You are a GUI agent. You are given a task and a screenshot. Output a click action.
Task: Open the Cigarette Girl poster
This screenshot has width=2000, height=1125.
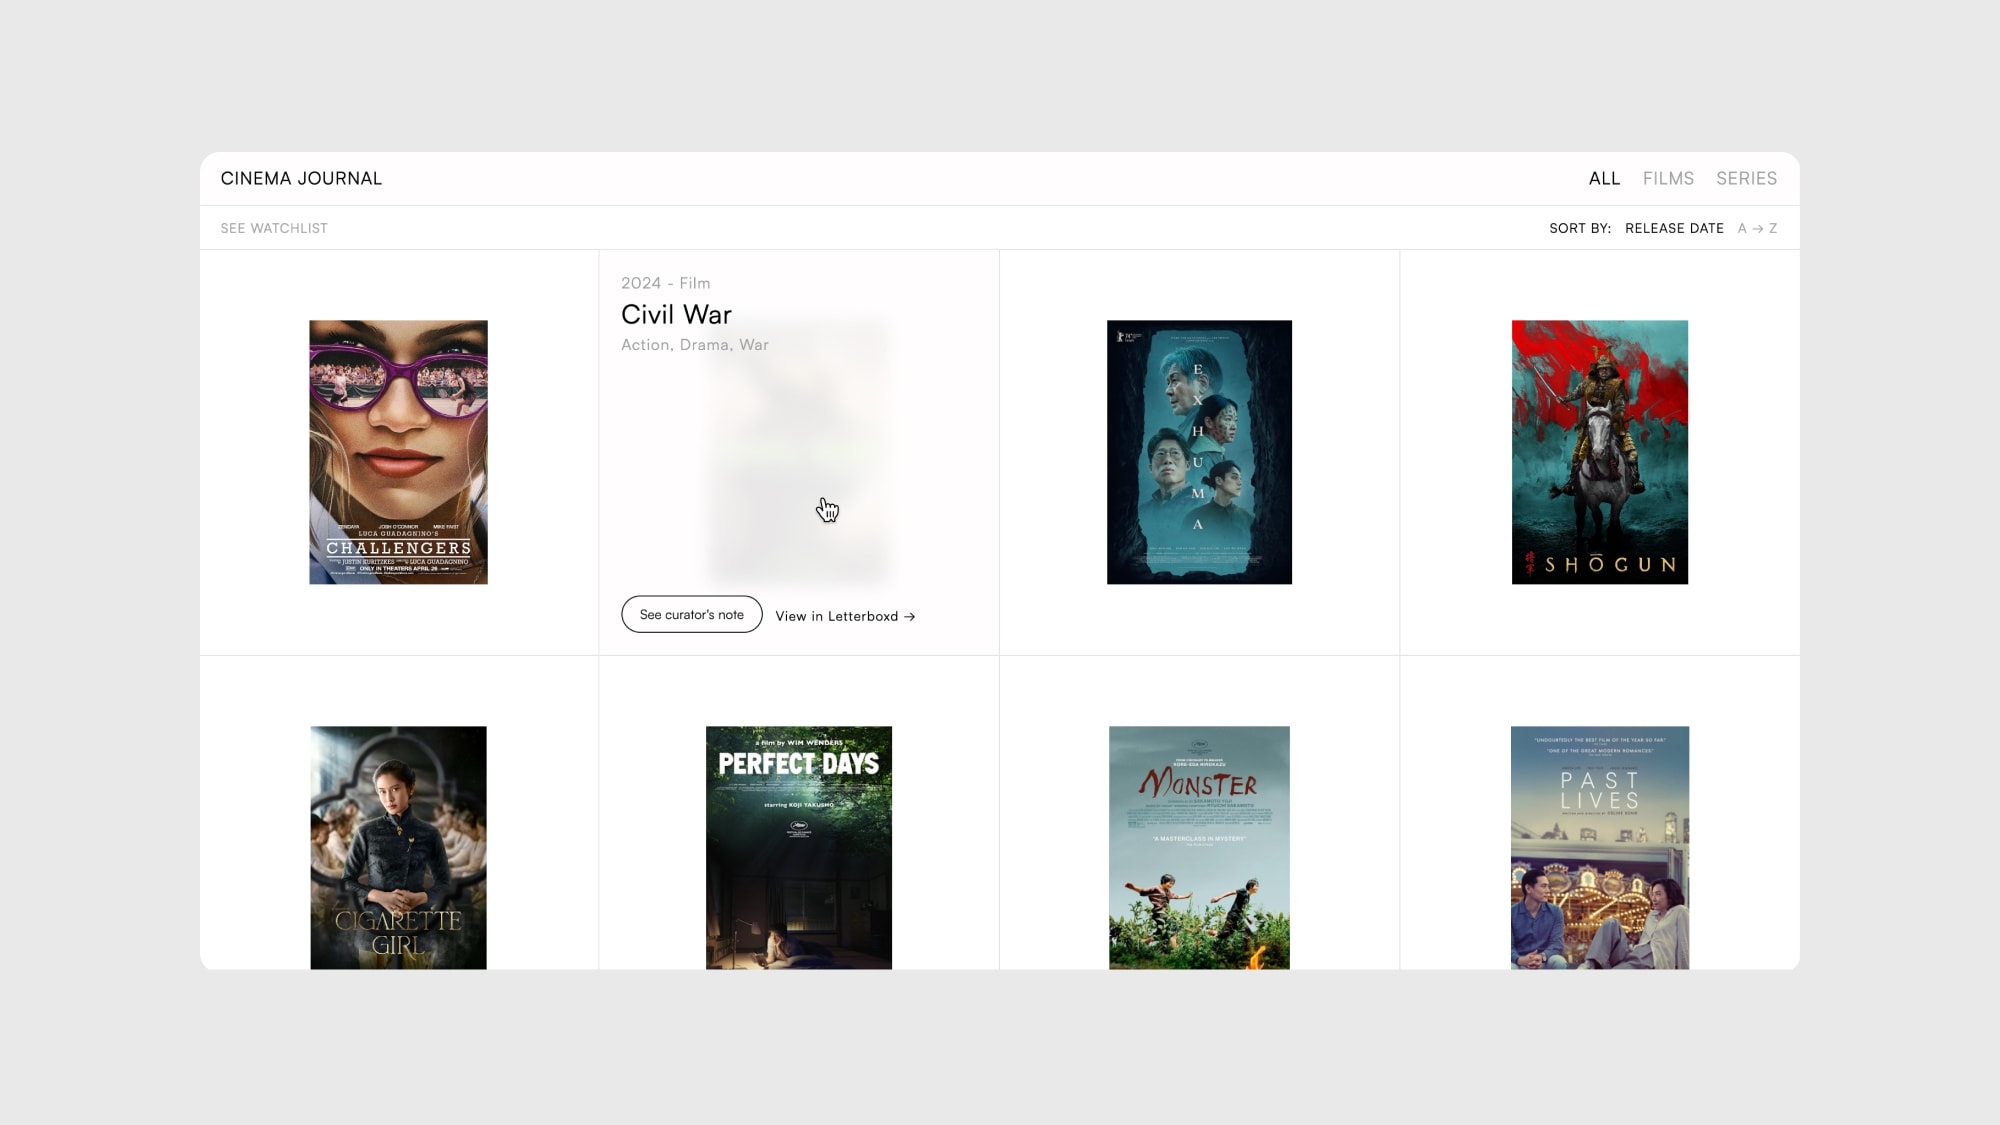point(398,847)
